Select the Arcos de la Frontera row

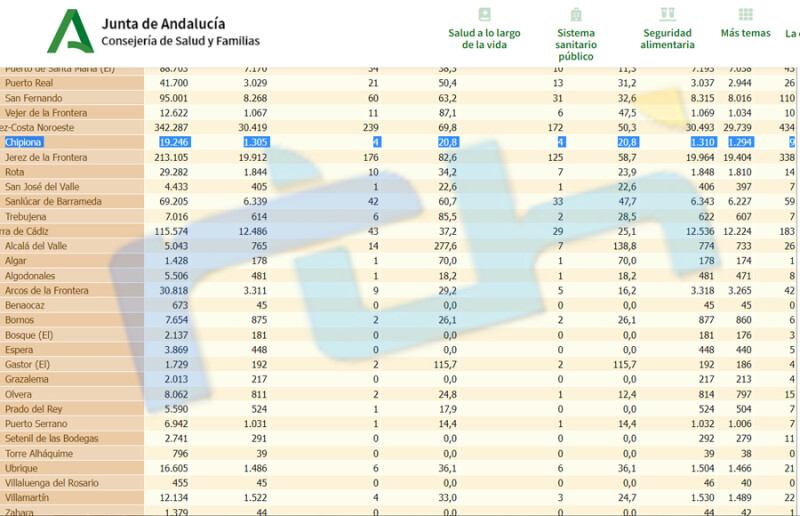point(46,290)
